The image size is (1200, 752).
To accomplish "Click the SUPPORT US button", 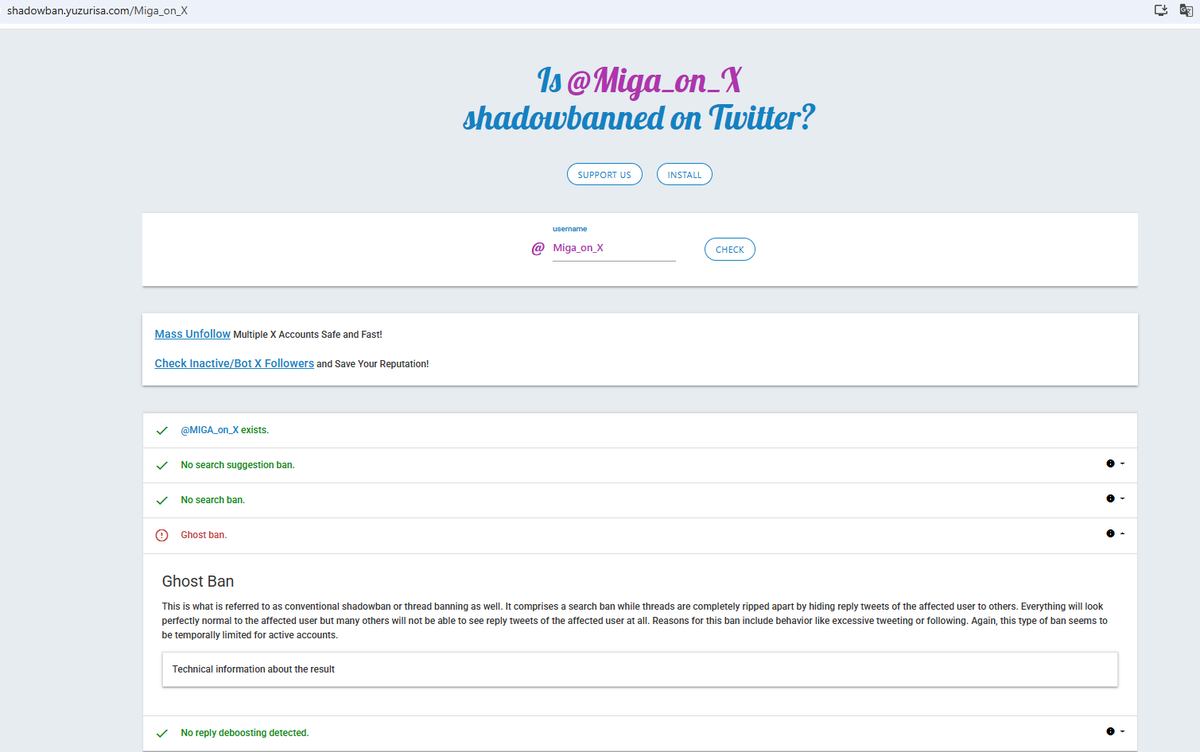I will pyautogui.click(x=604, y=174).
